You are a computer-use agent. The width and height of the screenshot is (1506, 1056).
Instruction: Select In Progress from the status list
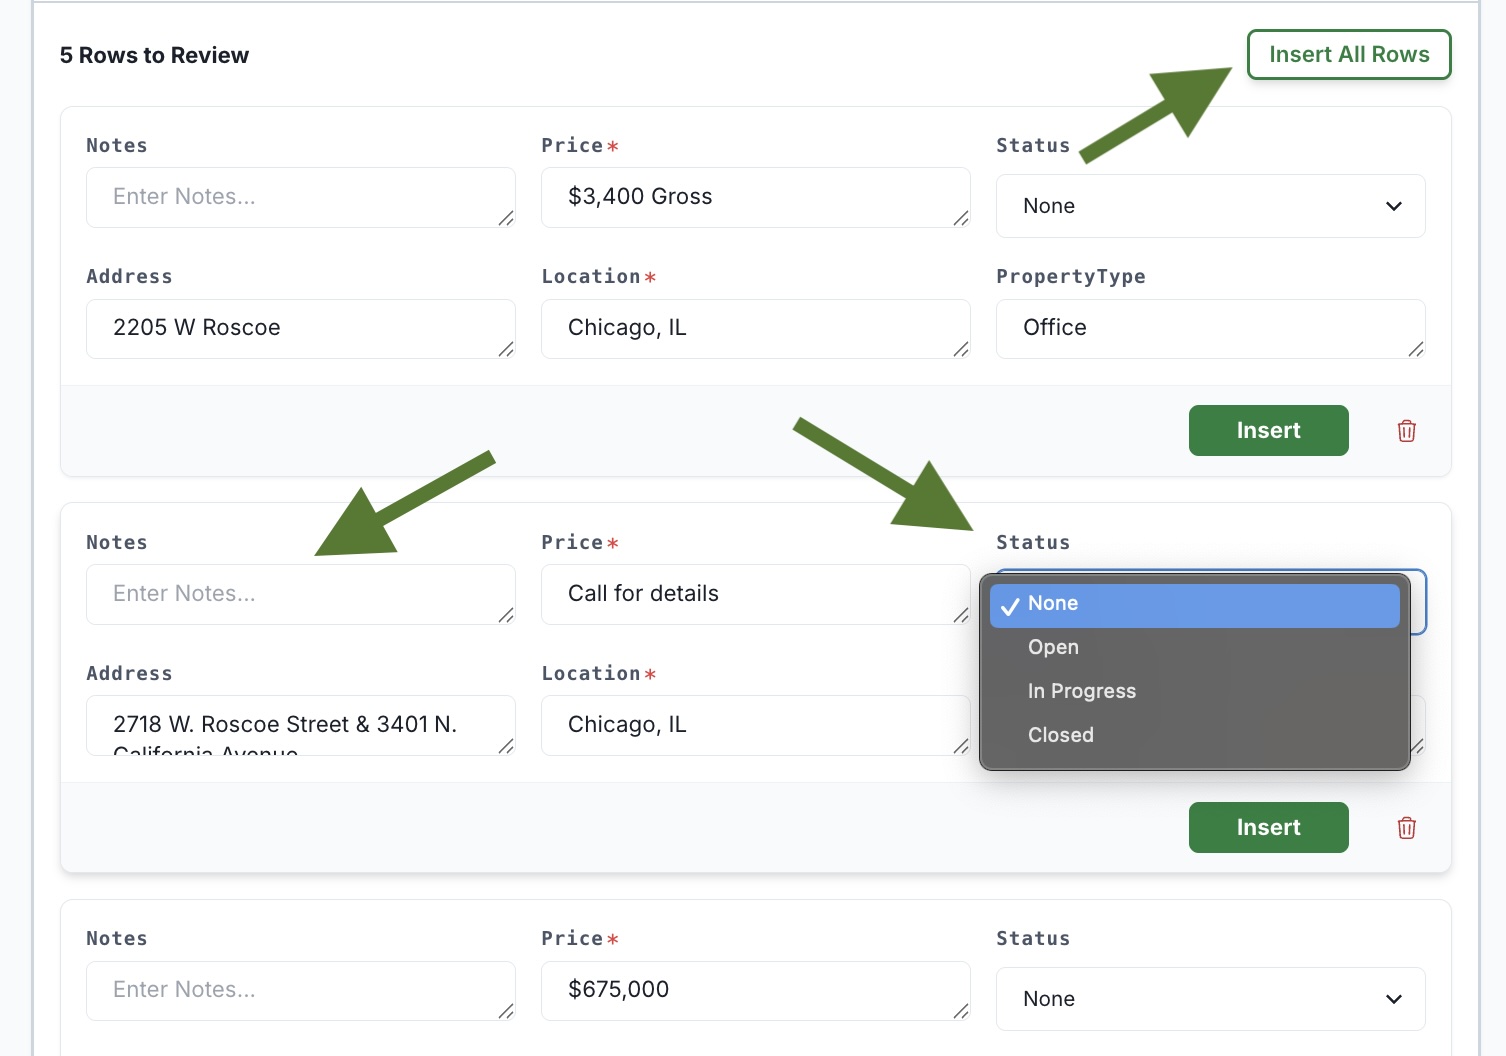pyautogui.click(x=1194, y=691)
